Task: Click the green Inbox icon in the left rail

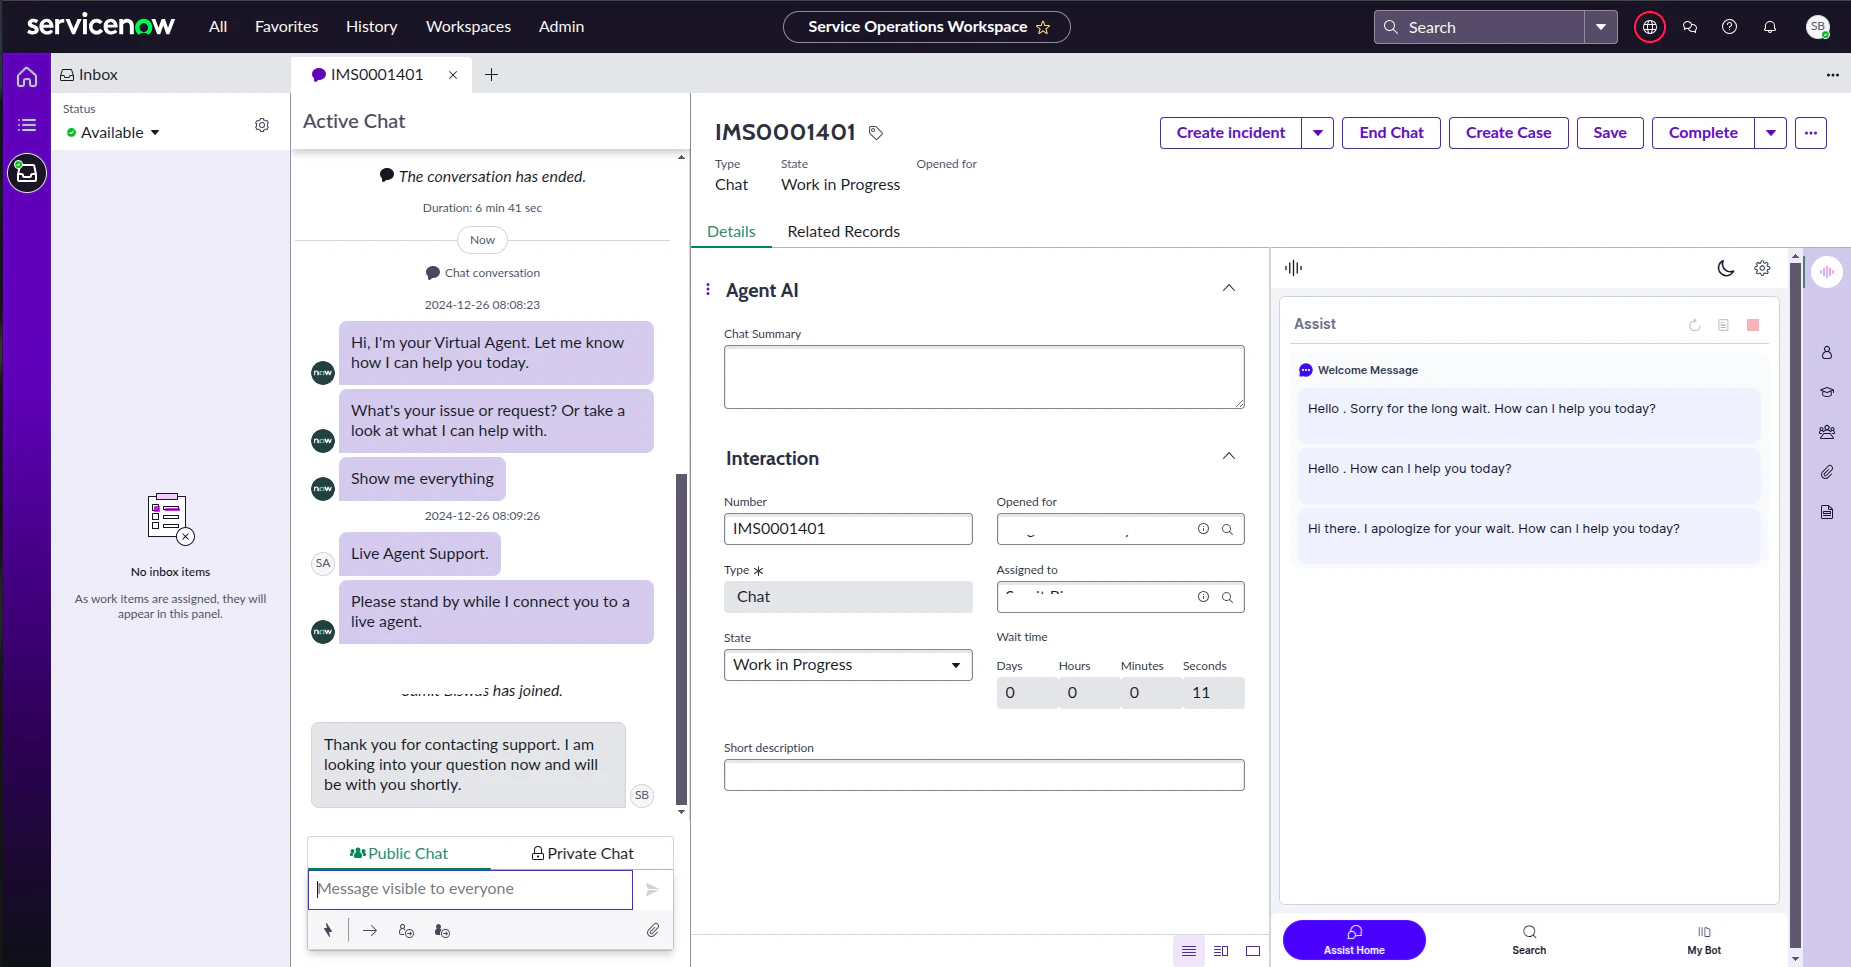Action: coord(26,172)
